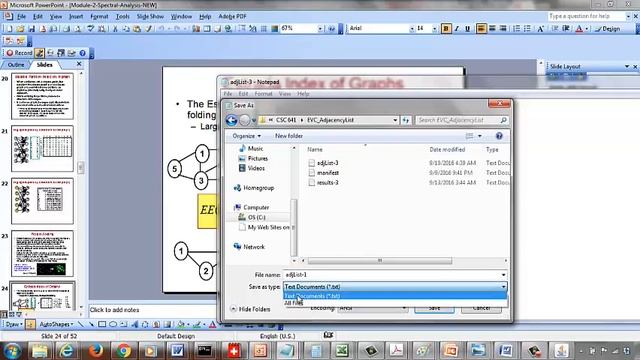Open Internet Explorer from the taskbar

pos(67,351)
